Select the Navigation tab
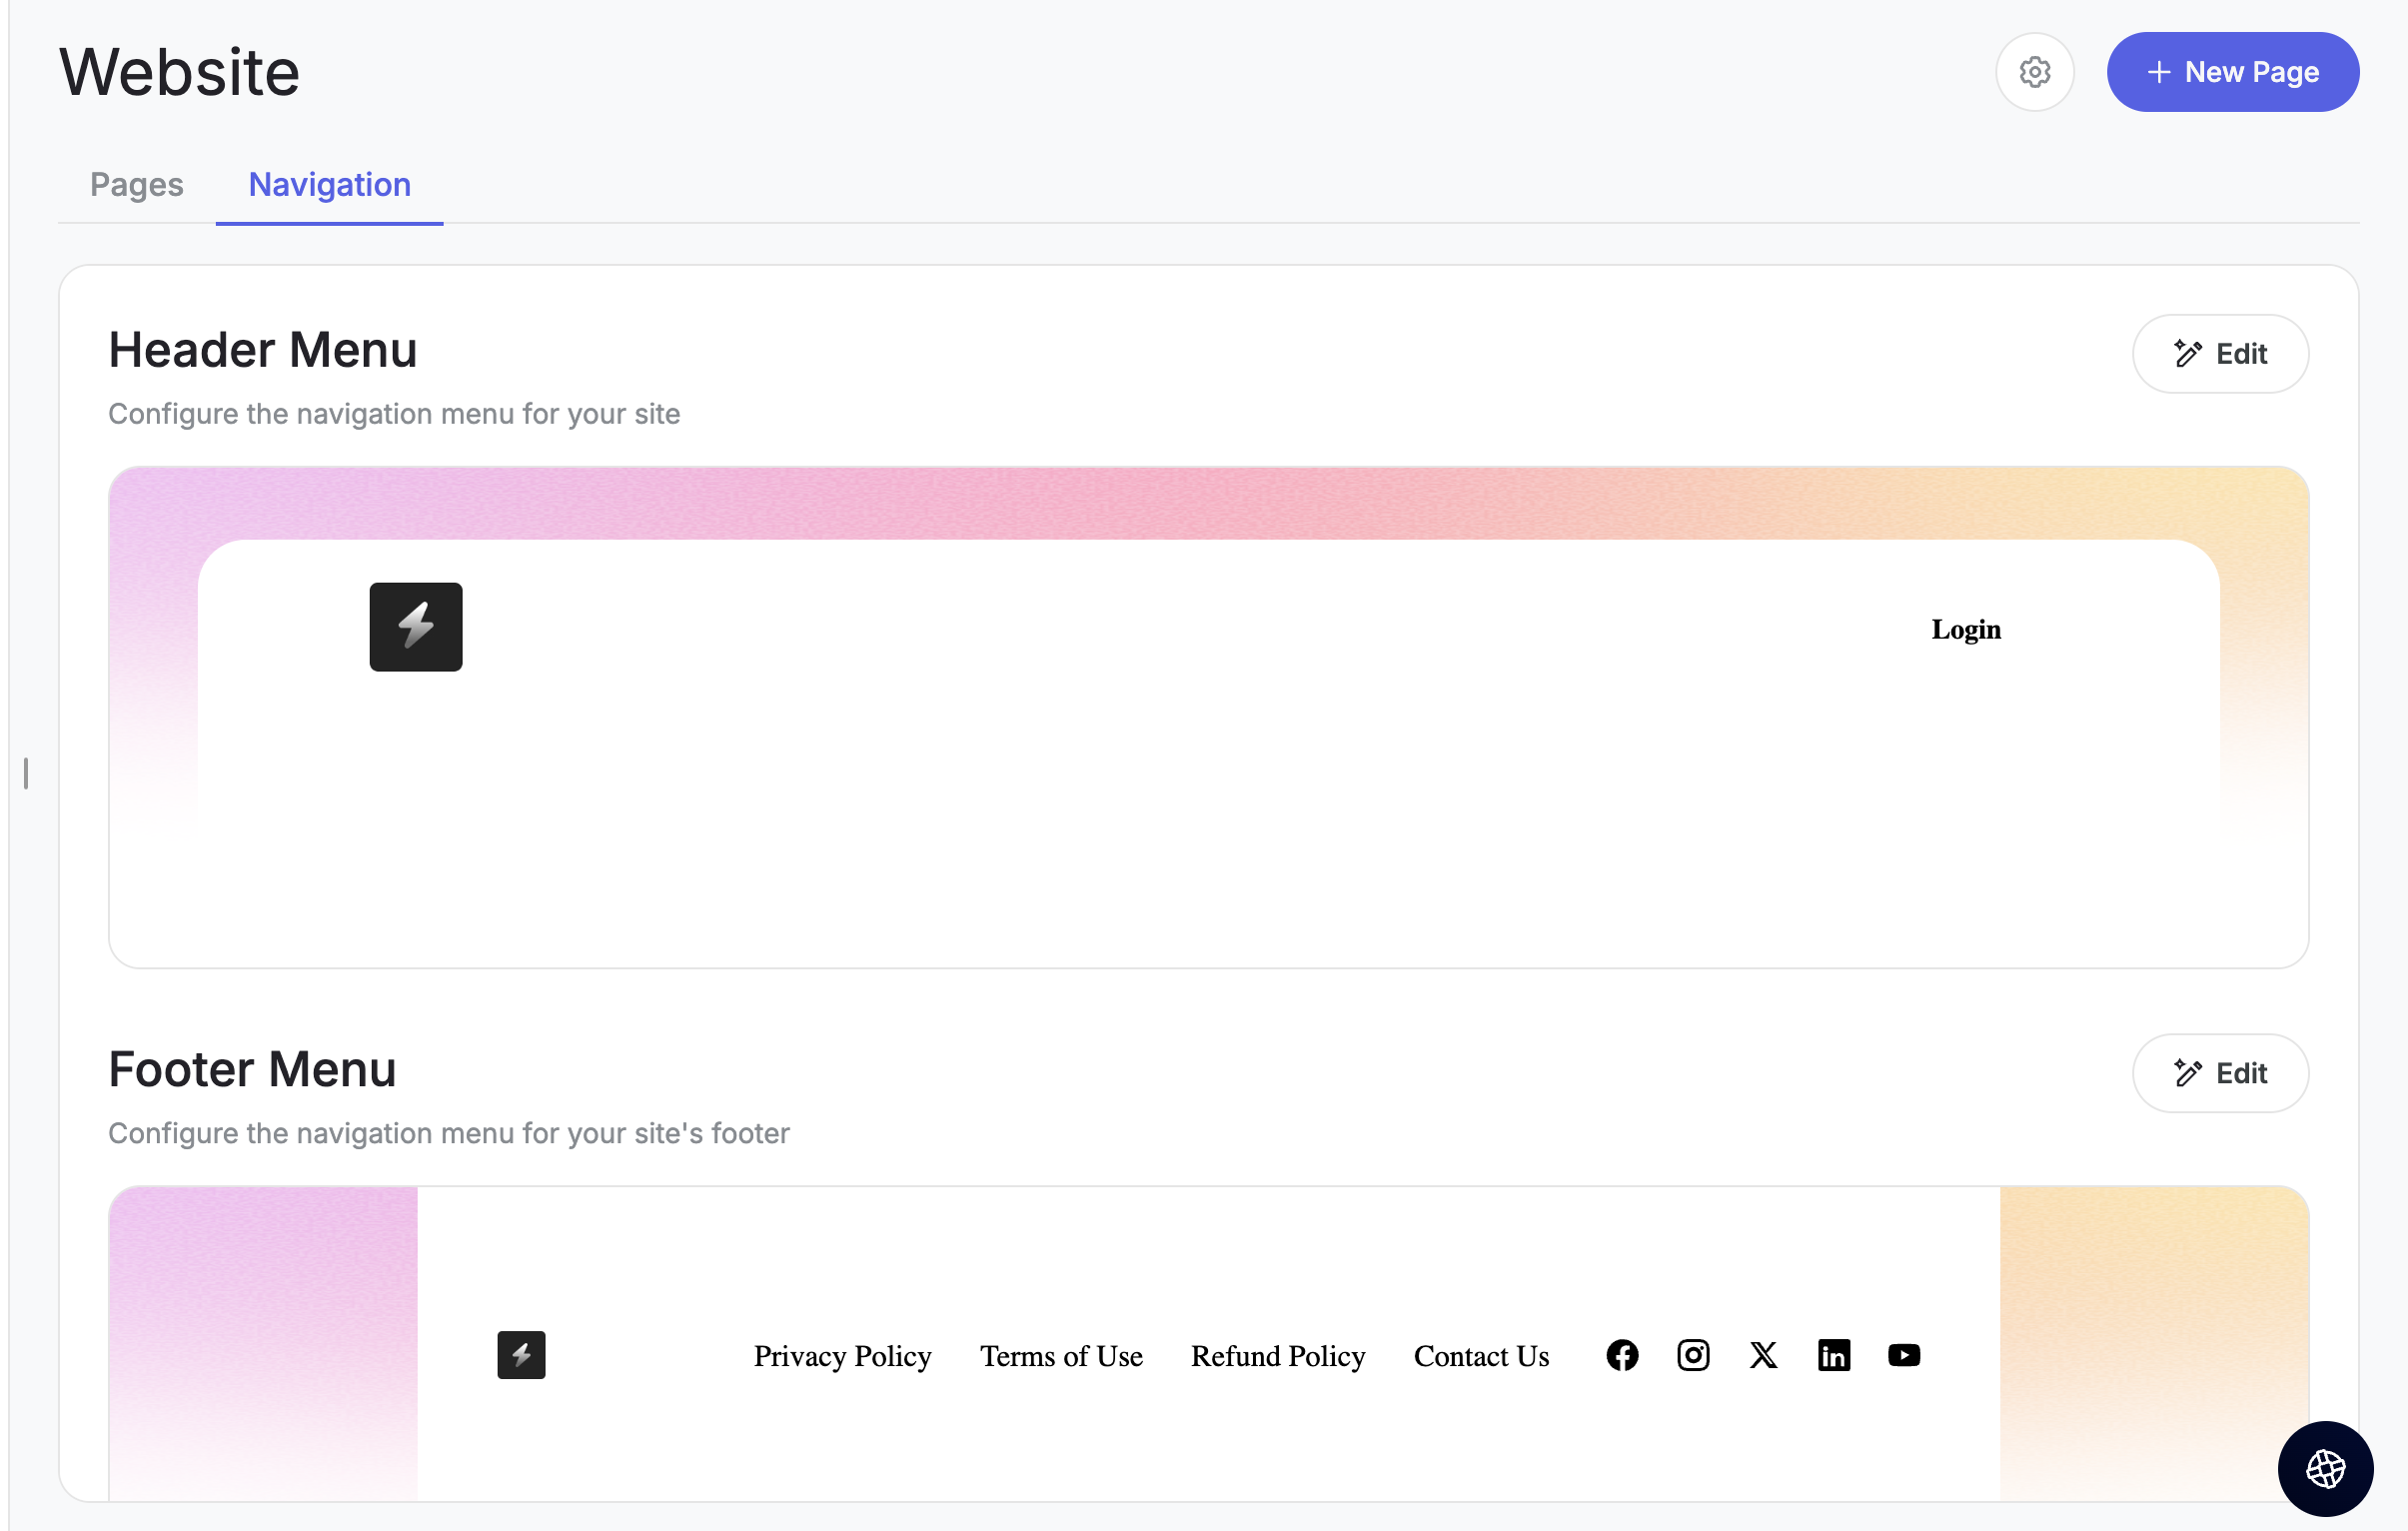Viewport: 2408px width, 1531px height. pyautogui.click(x=329, y=185)
